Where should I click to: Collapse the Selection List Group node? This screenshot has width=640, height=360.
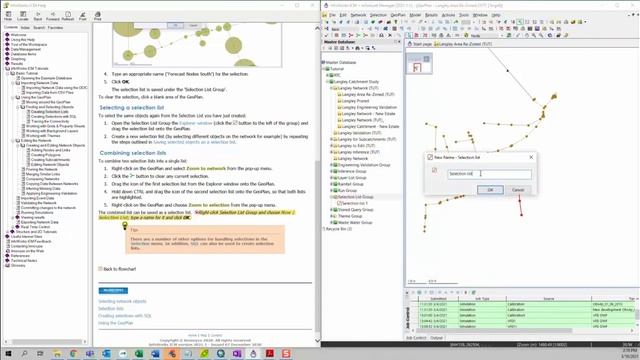[331, 197]
